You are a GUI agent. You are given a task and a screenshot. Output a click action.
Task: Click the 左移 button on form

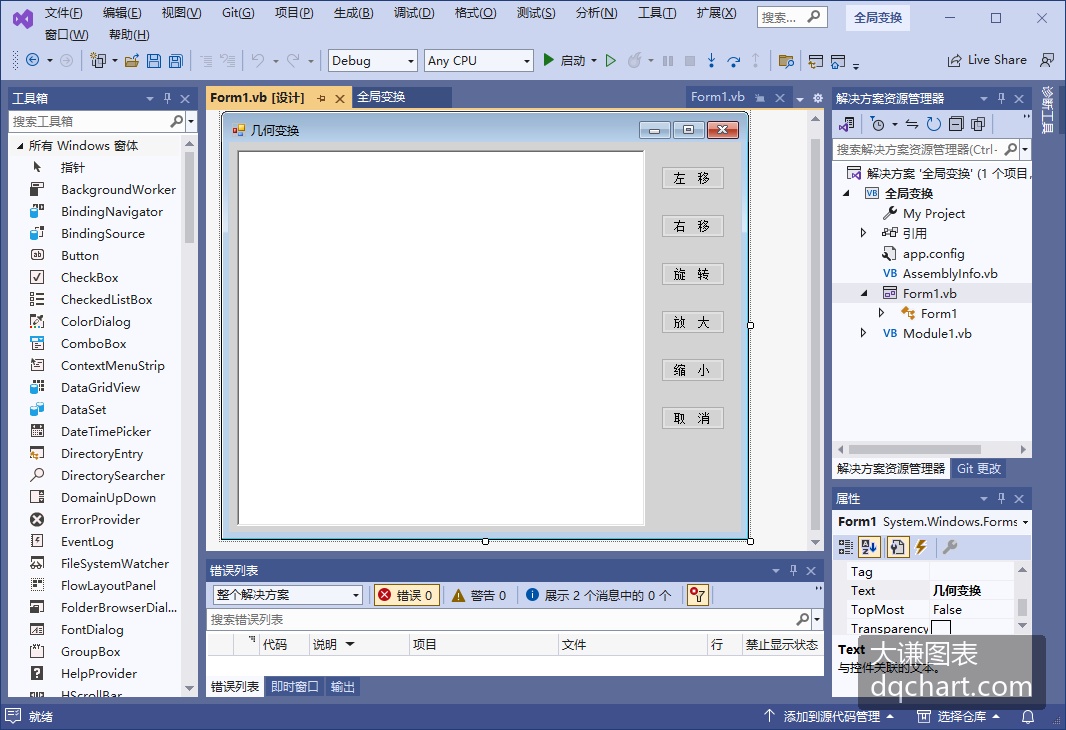[692, 178]
